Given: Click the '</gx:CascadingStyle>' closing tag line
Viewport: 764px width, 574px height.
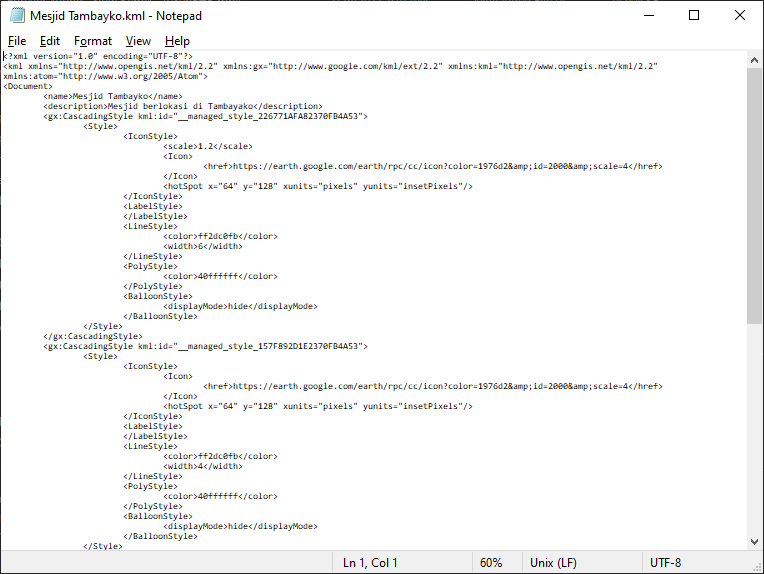Looking at the screenshot, I should 93,336.
